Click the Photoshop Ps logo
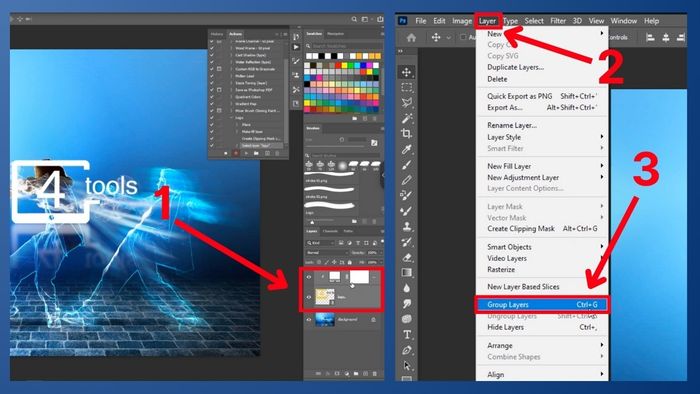The image size is (700, 394). [x=403, y=21]
